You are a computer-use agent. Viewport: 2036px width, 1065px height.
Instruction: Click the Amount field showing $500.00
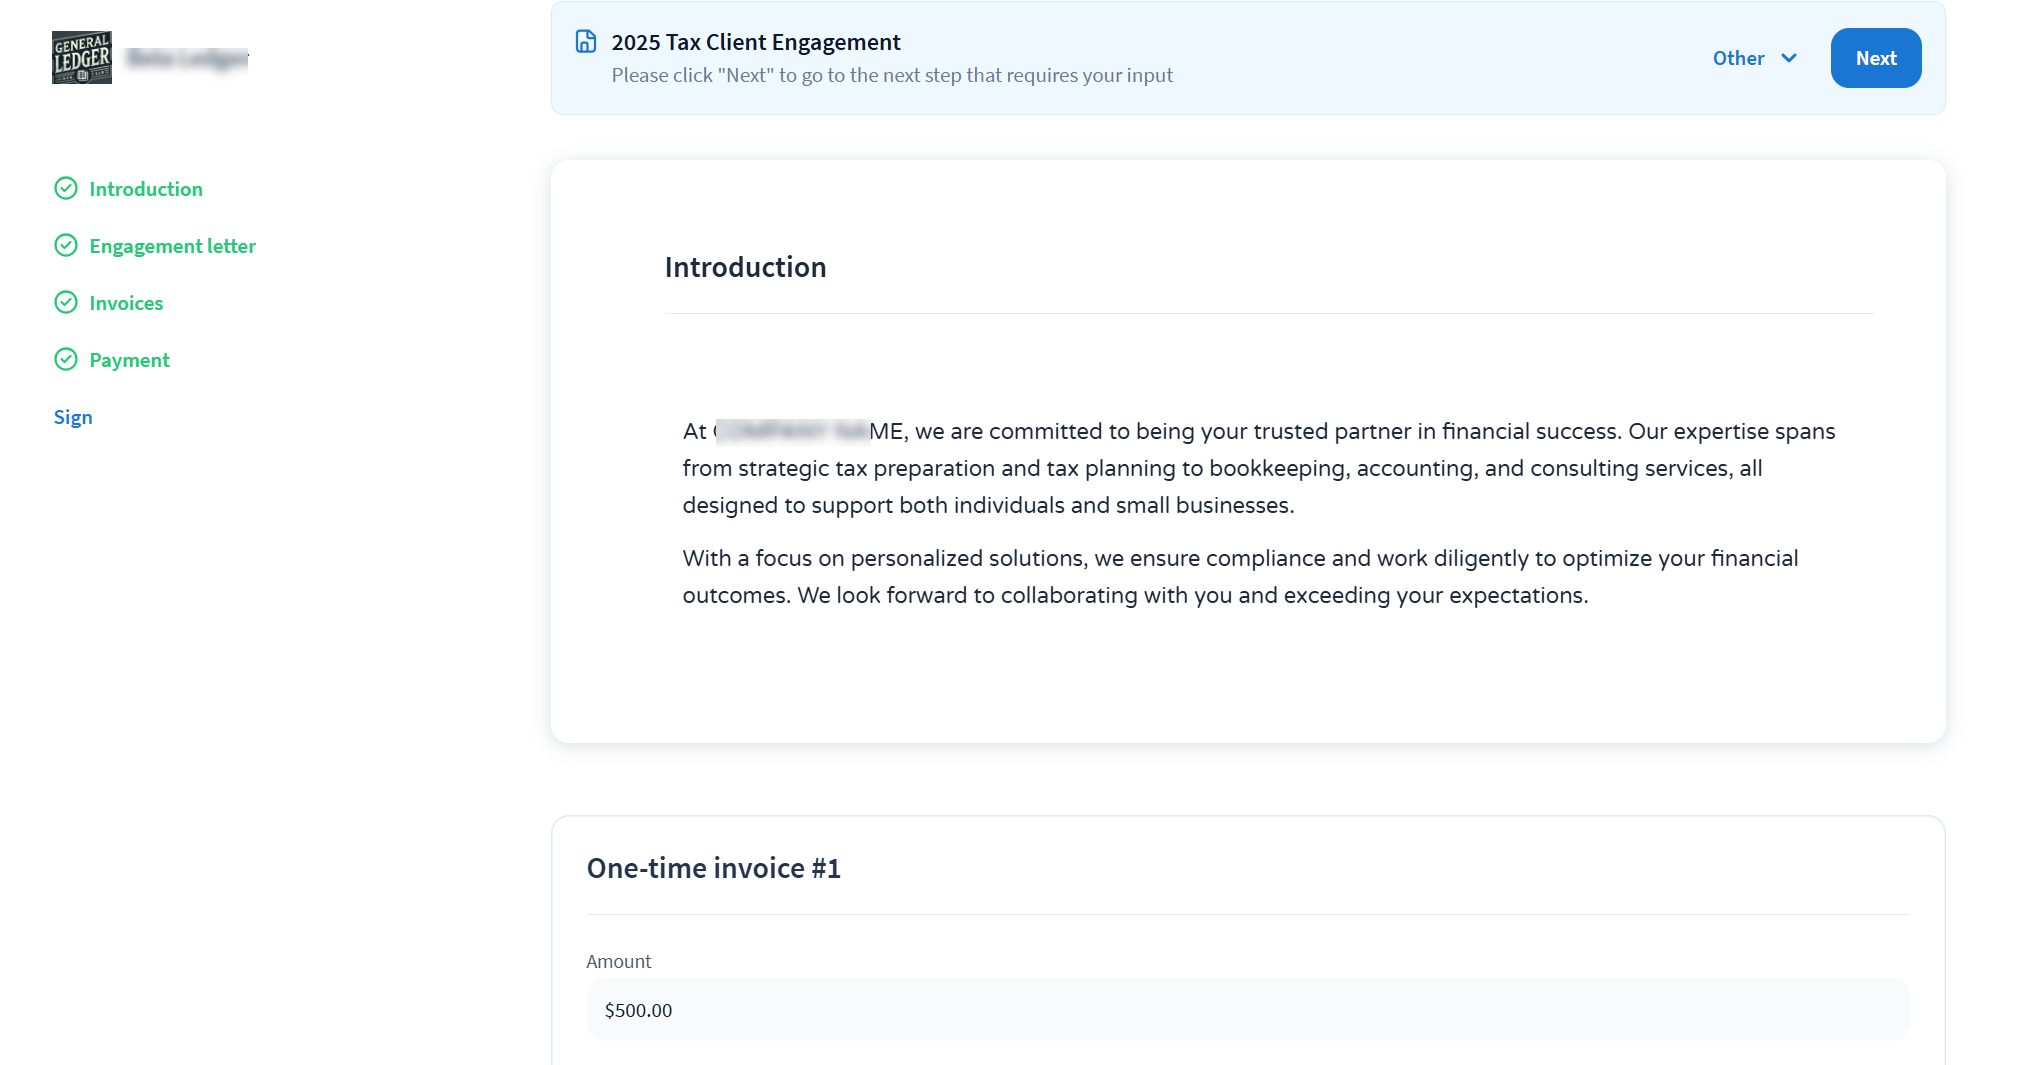tap(1247, 1010)
